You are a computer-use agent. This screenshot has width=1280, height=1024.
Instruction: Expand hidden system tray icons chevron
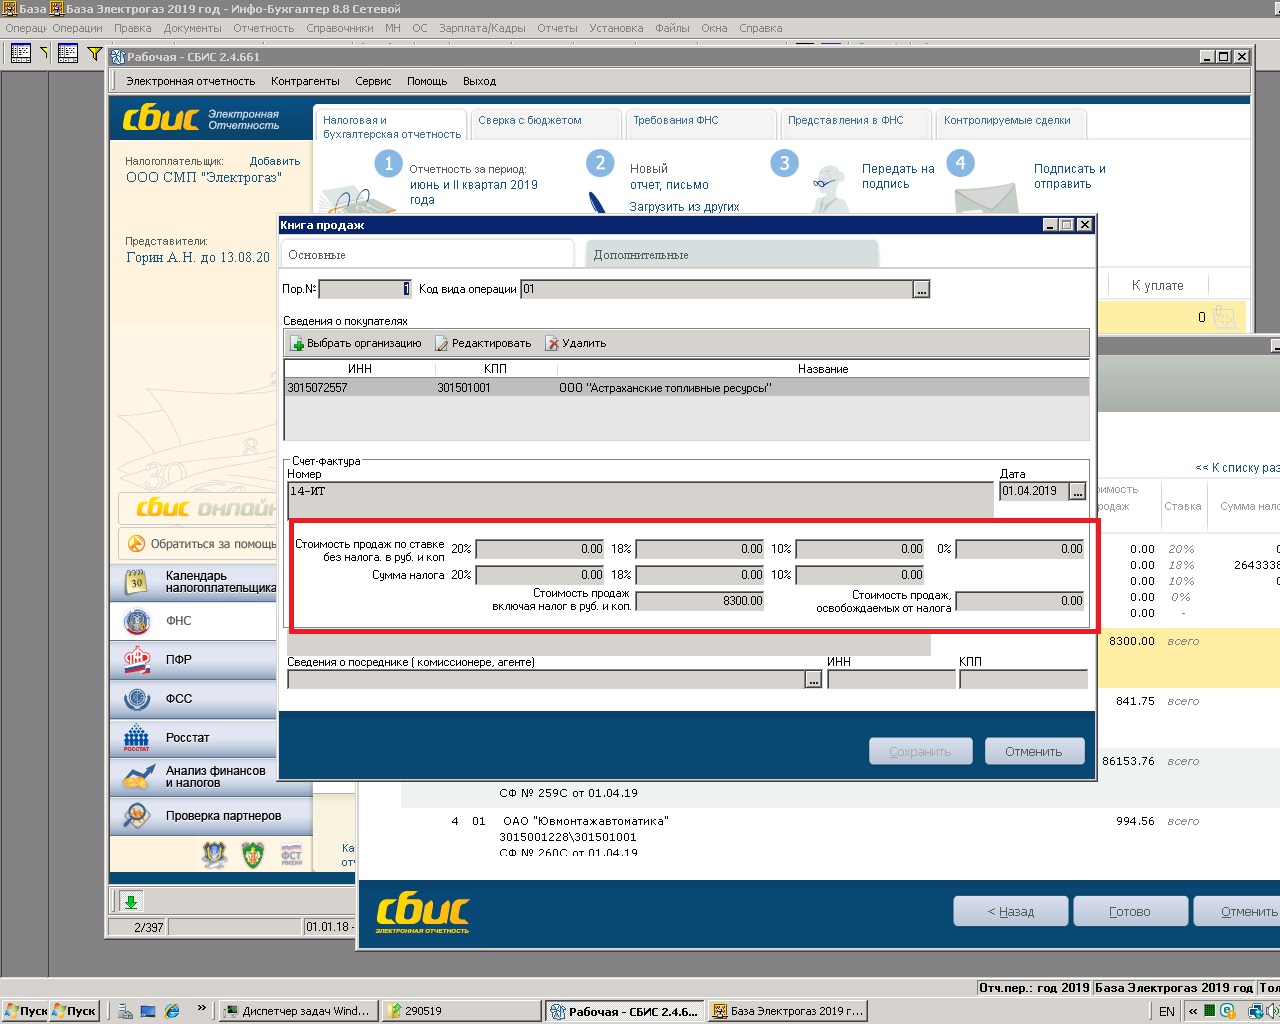pyautogui.click(x=1193, y=1011)
